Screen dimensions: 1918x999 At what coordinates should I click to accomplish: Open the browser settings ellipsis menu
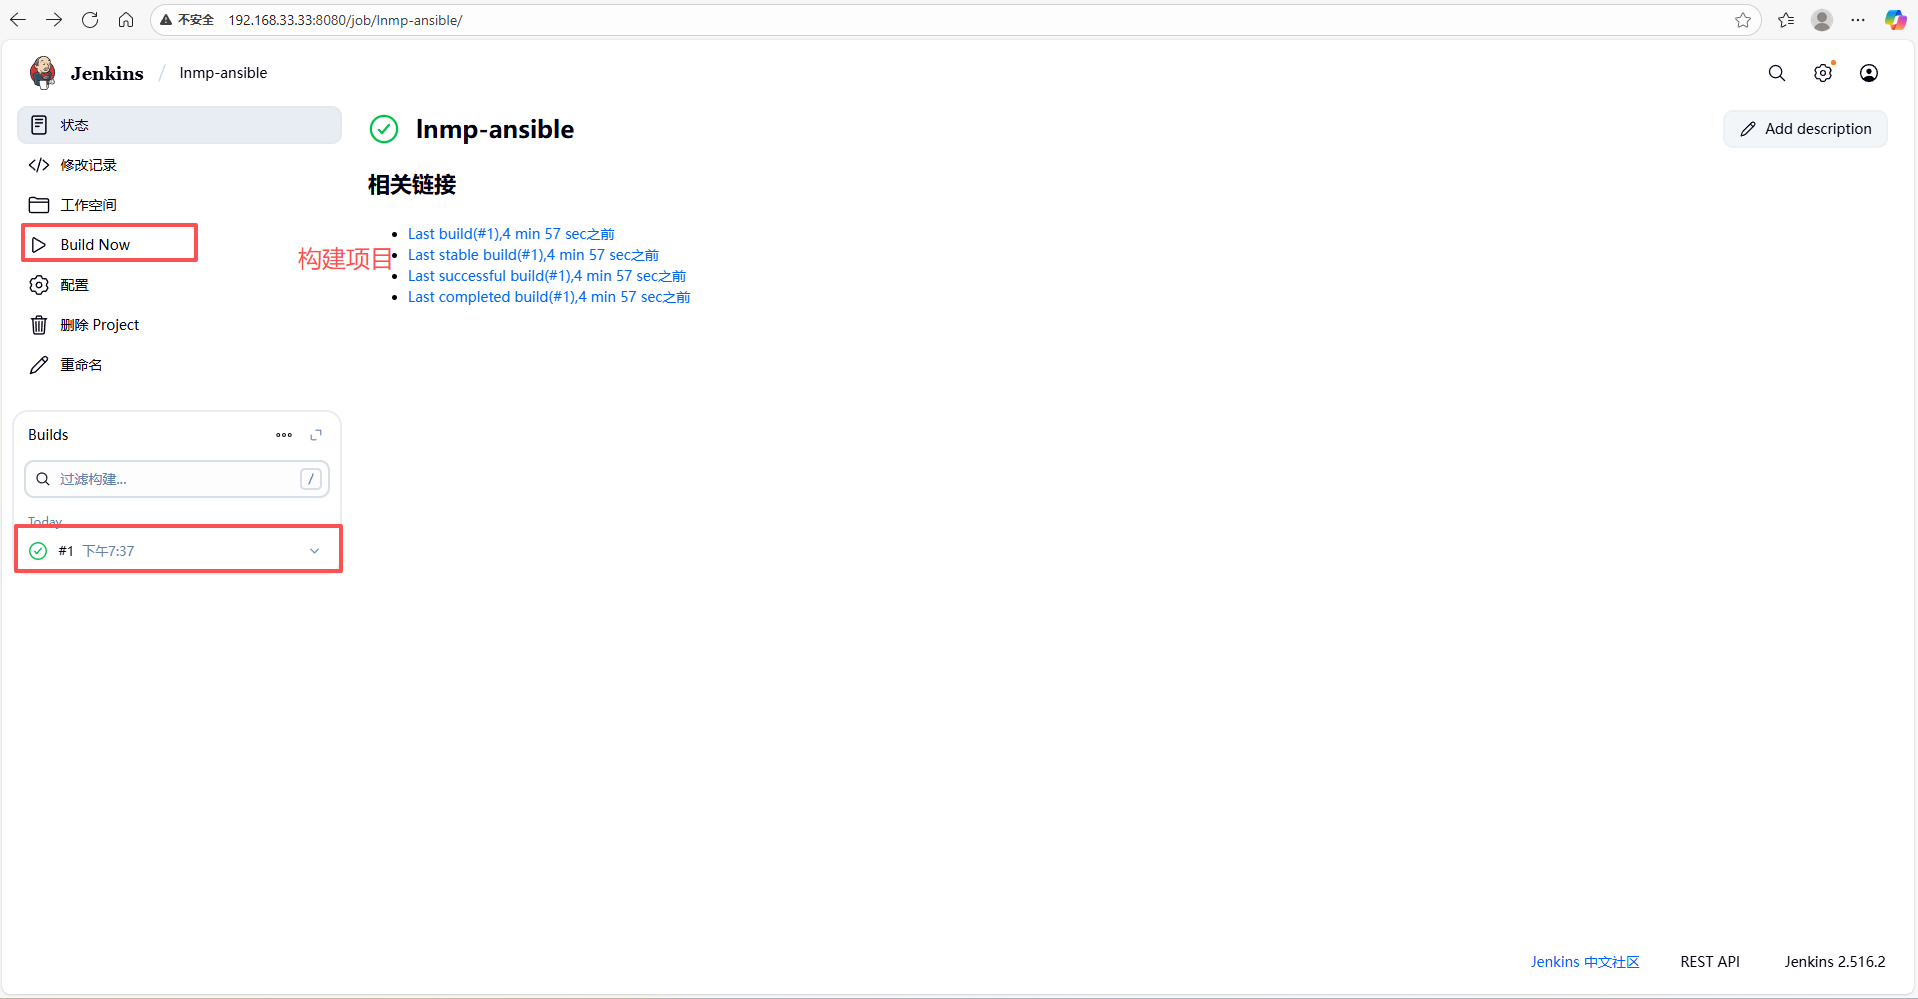click(1858, 20)
